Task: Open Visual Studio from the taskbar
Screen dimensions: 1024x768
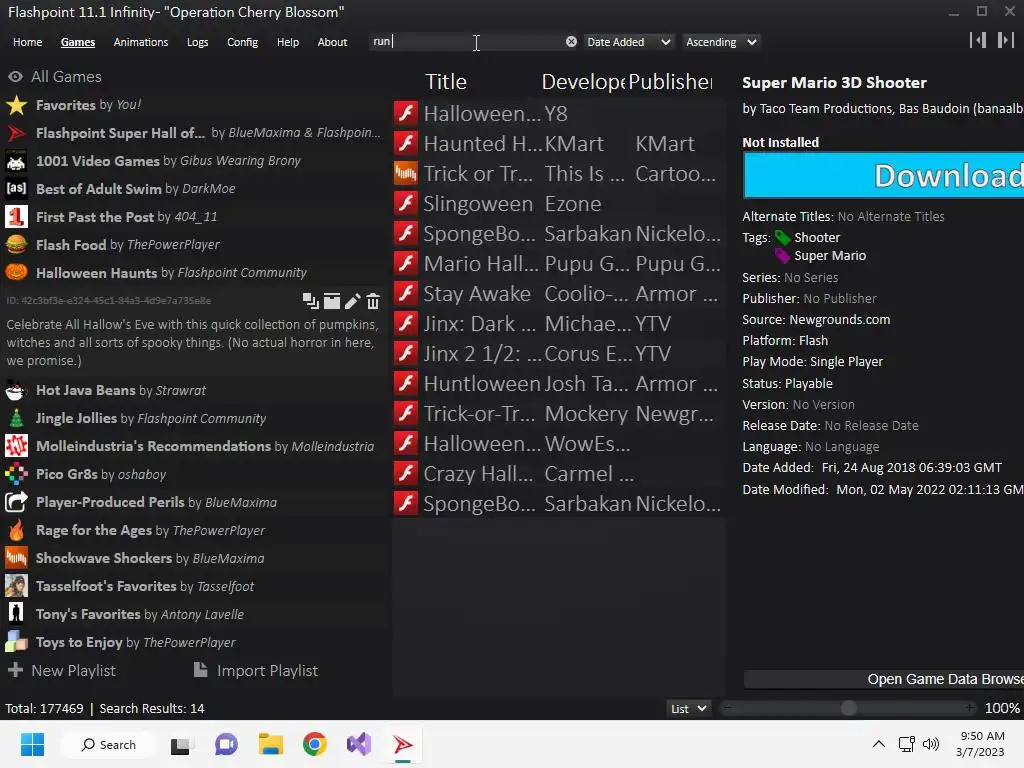Action: [359, 744]
